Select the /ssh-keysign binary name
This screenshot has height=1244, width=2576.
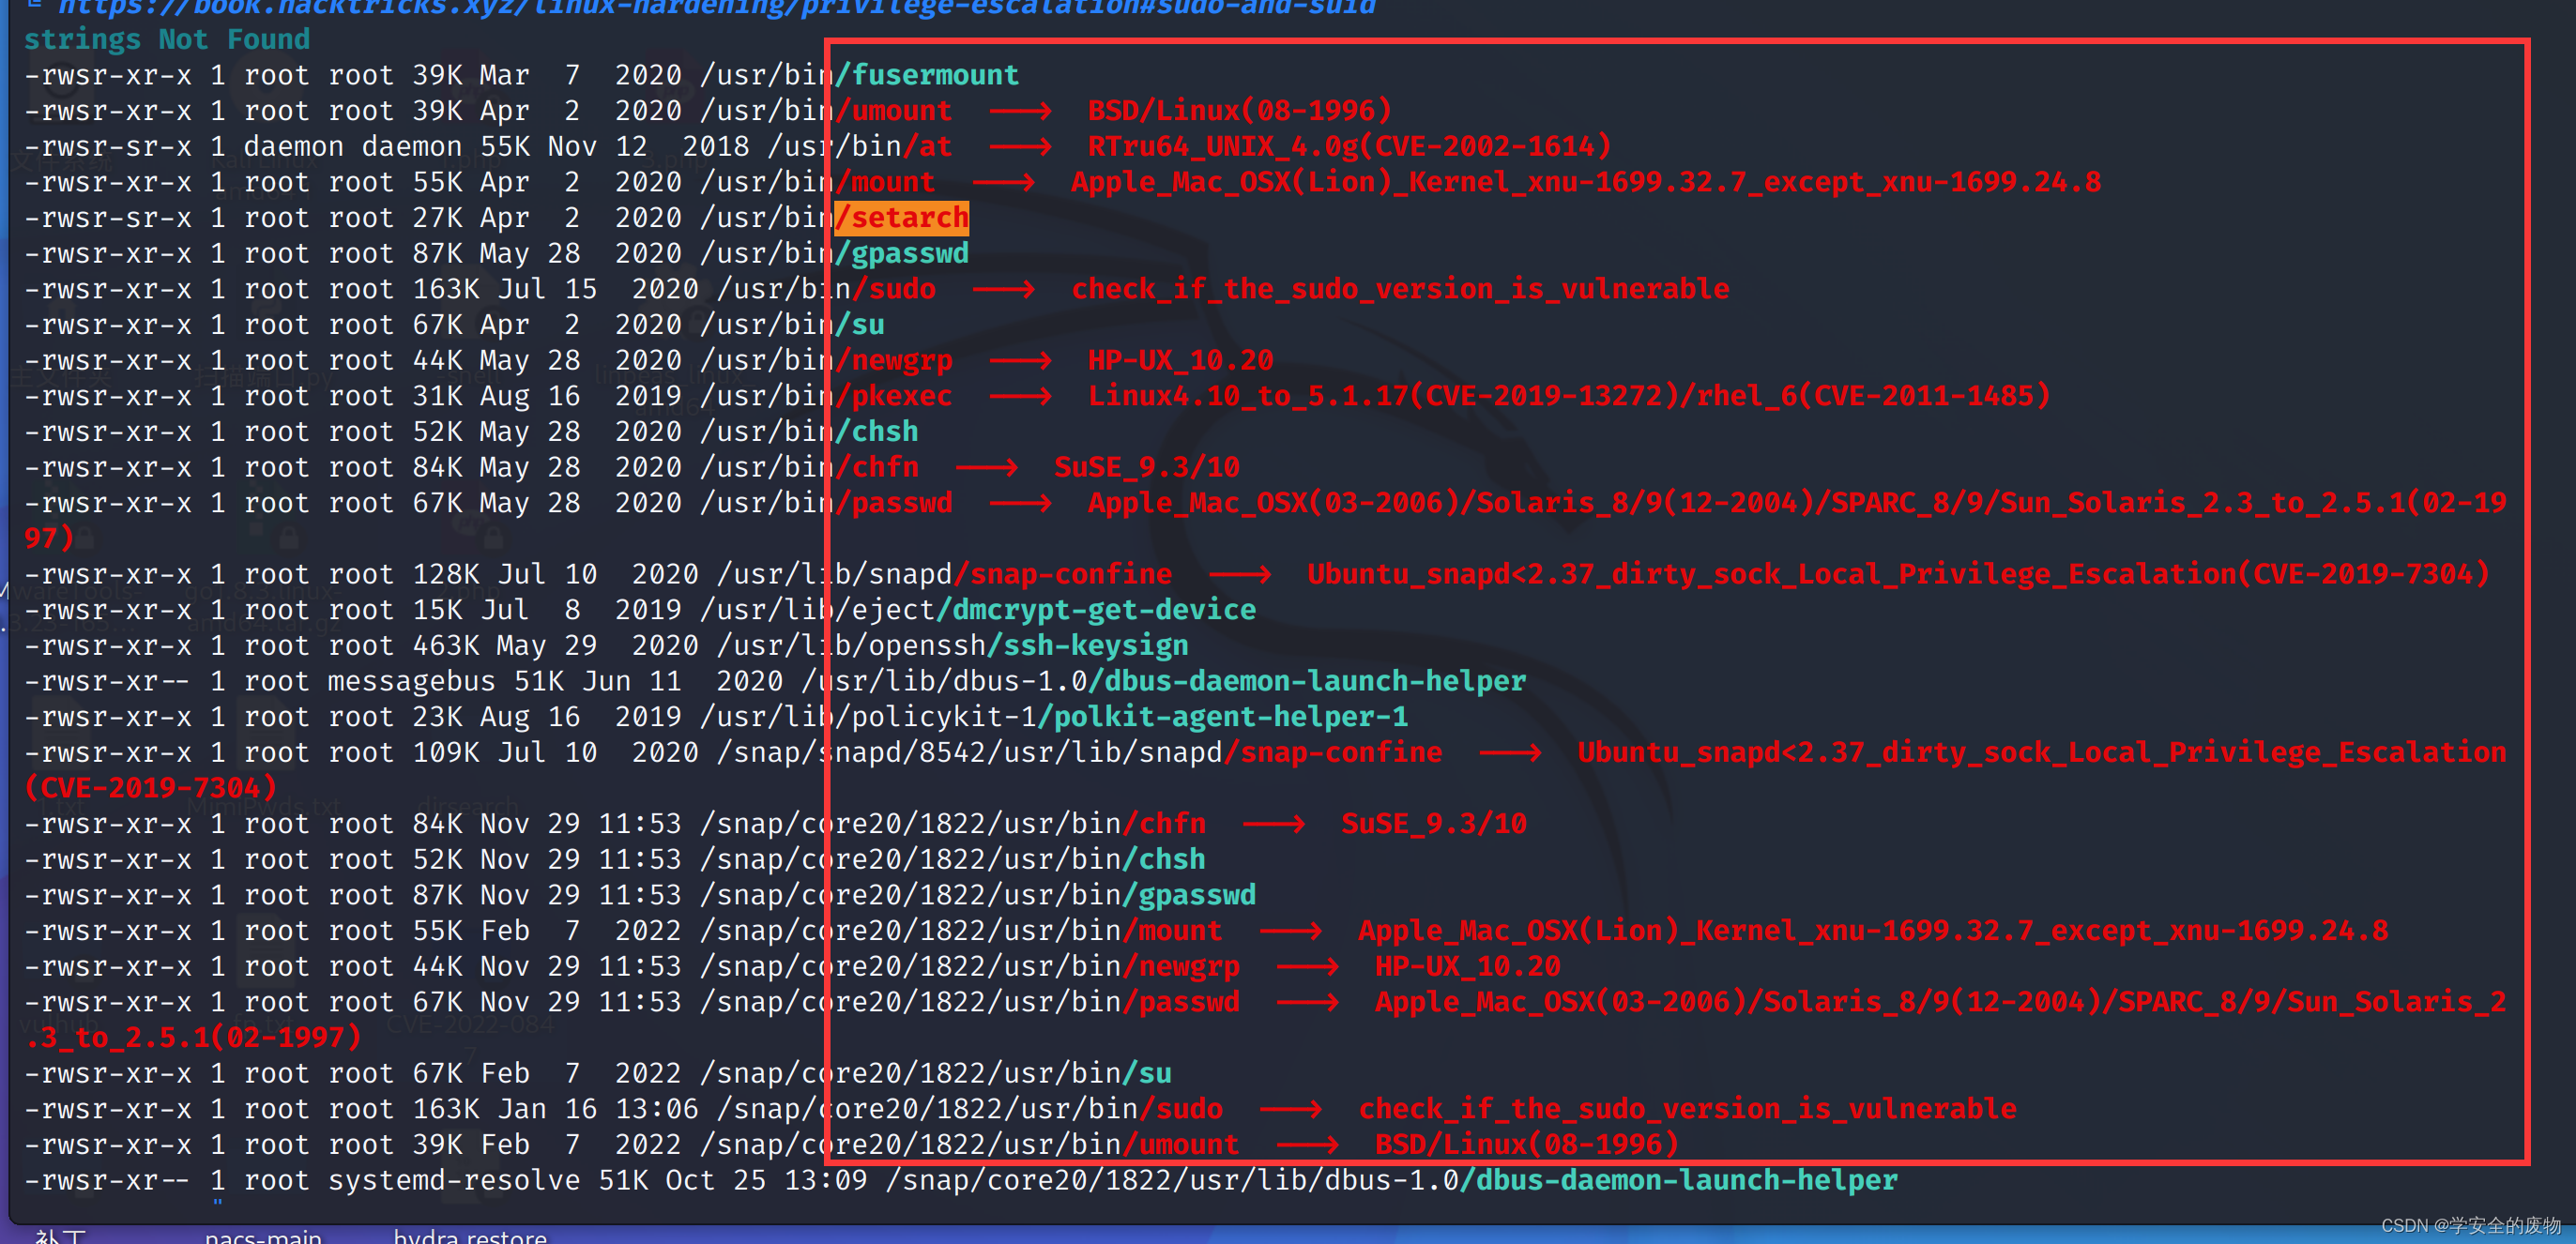[x=1088, y=646]
